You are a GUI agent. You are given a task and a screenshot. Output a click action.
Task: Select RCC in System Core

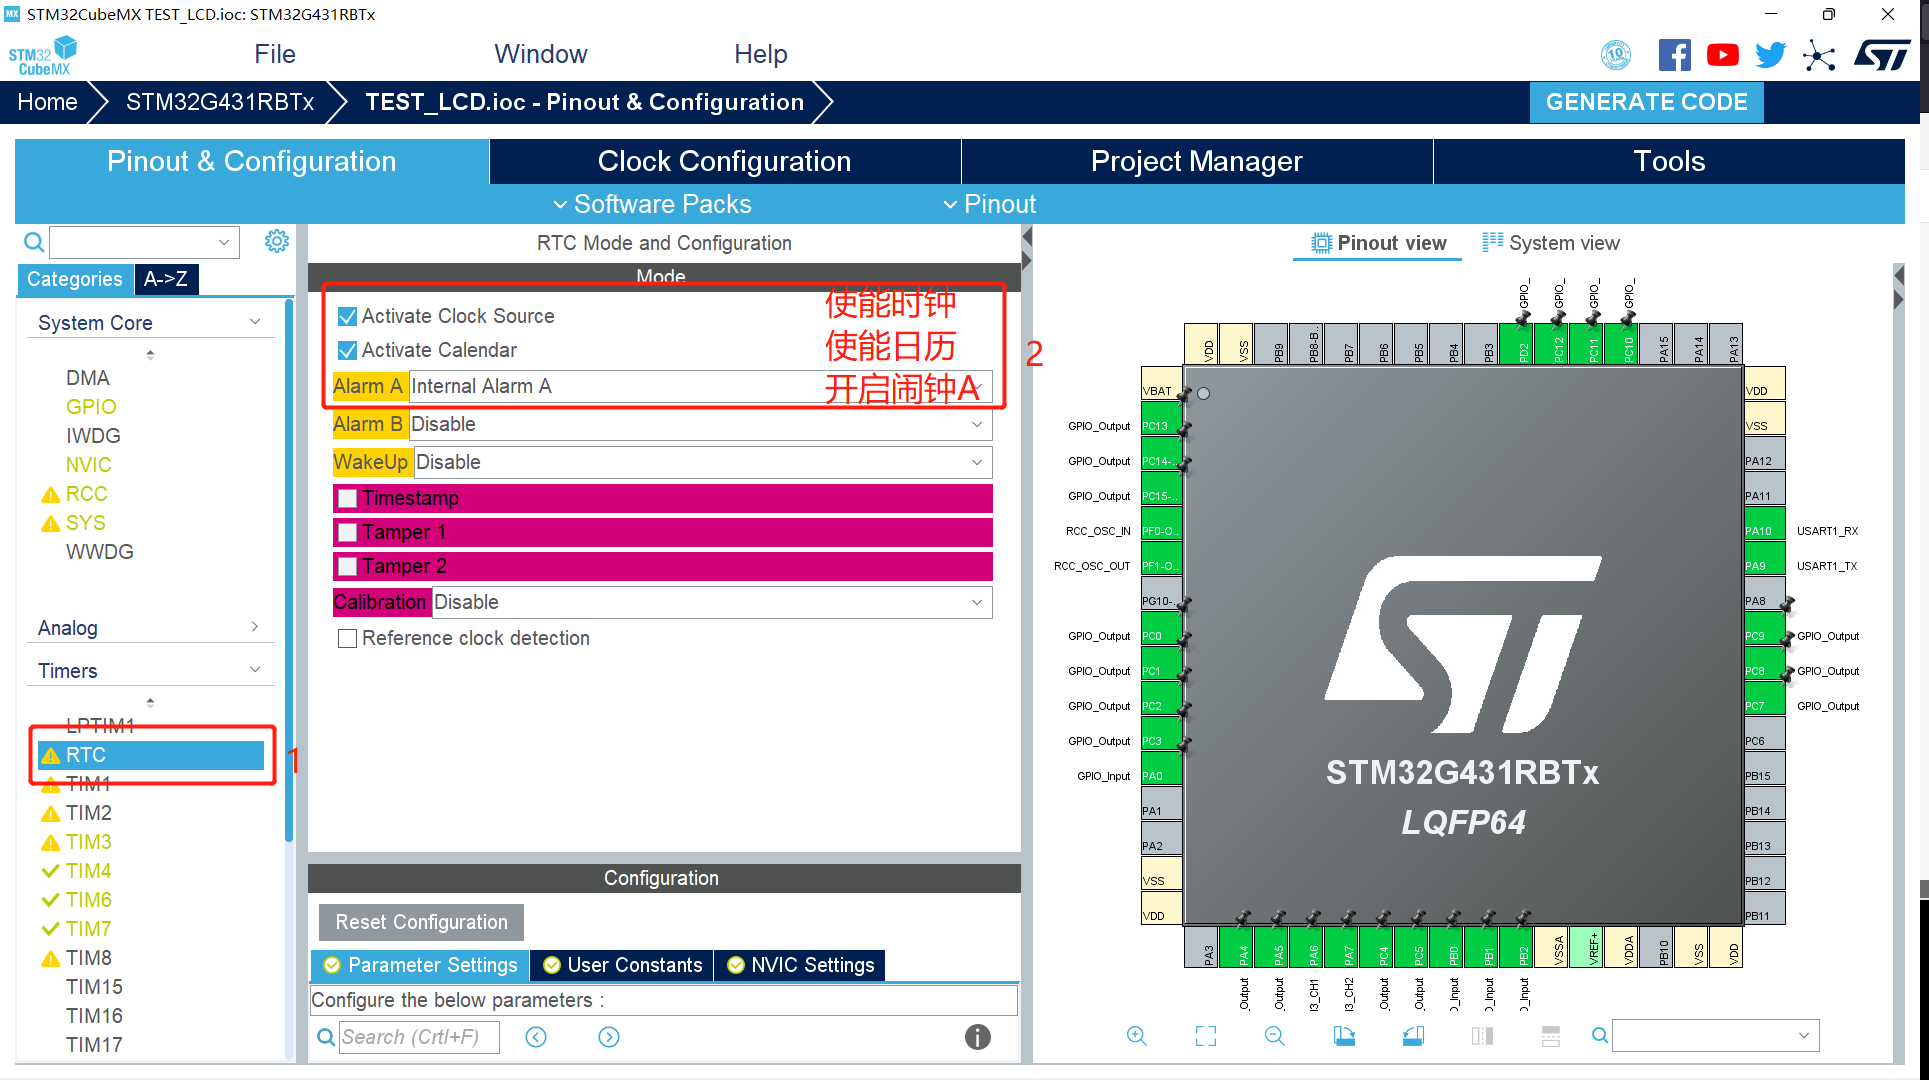[x=86, y=494]
